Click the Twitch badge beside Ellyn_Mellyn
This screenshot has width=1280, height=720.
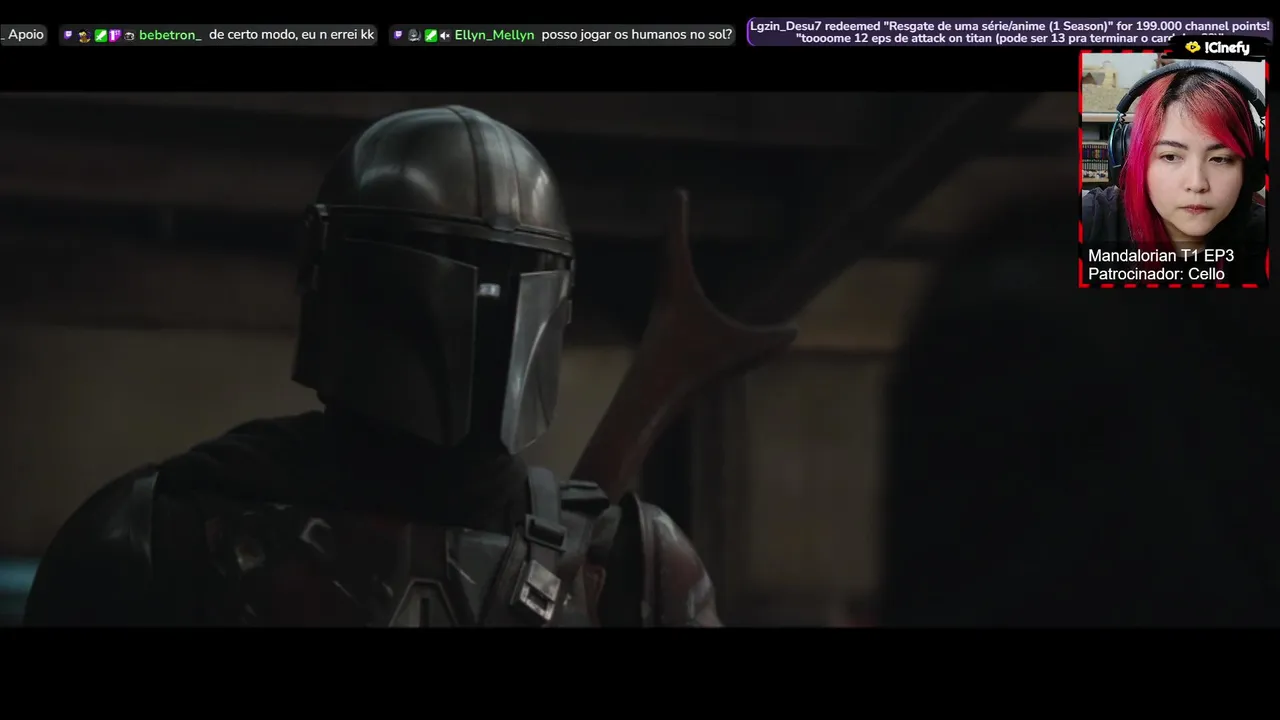[x=398, y=35]
